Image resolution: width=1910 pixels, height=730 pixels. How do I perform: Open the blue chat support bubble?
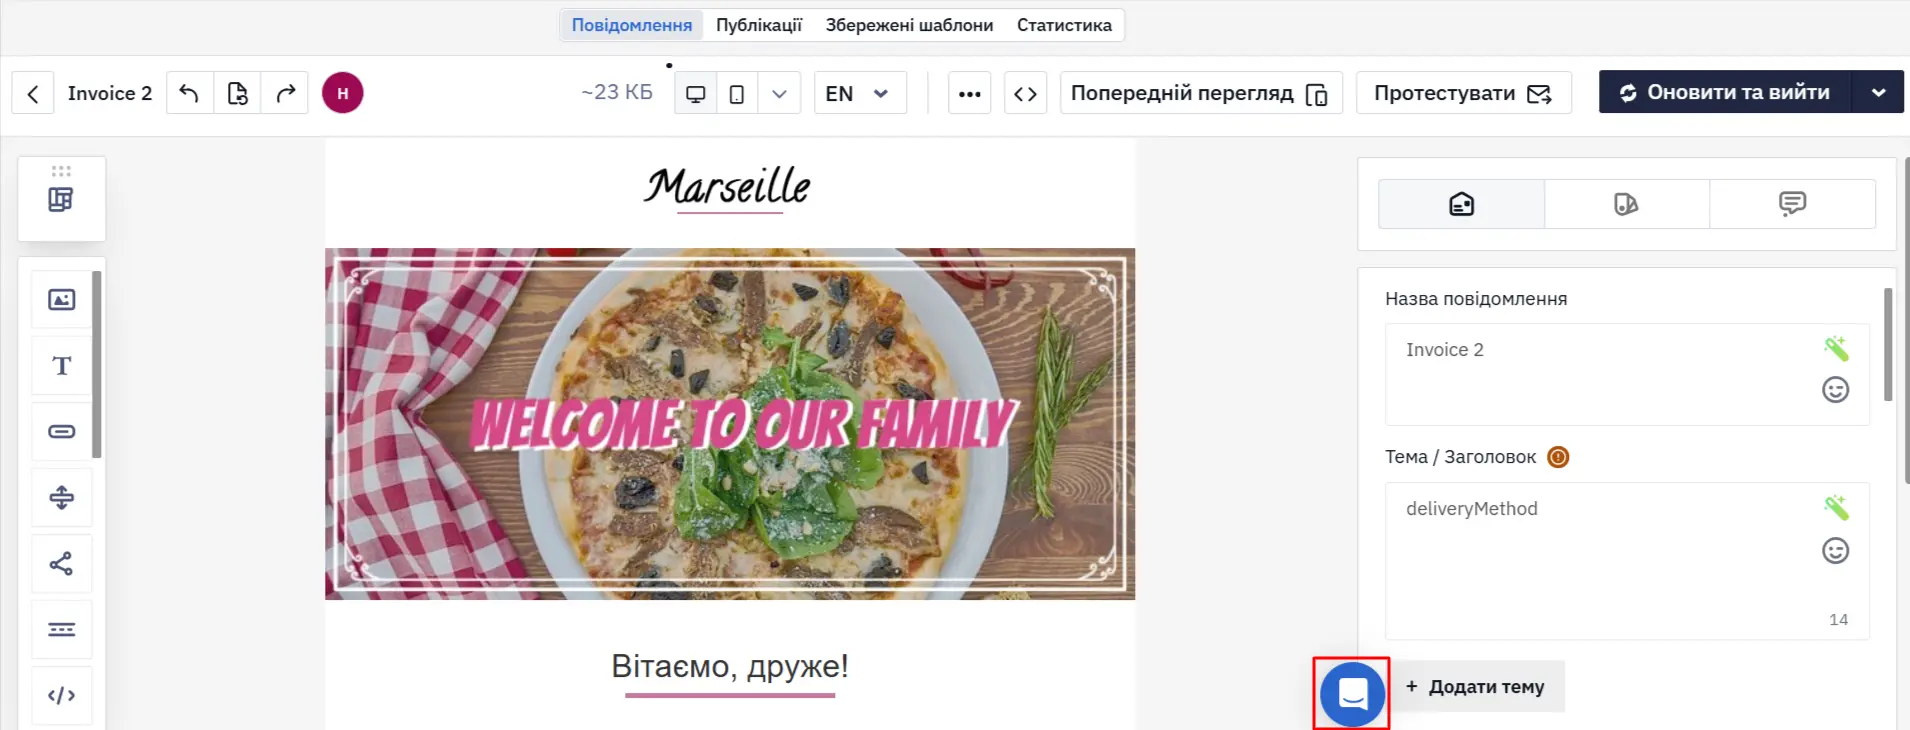[1352, 694]
